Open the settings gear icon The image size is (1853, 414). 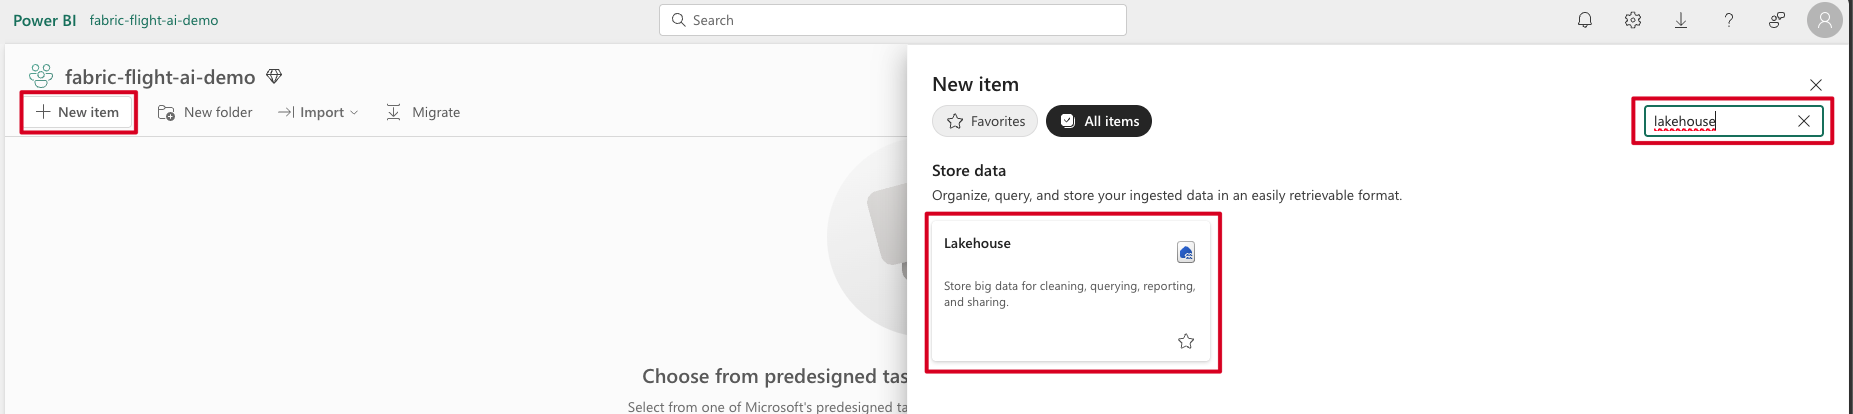pos(1633,20)
